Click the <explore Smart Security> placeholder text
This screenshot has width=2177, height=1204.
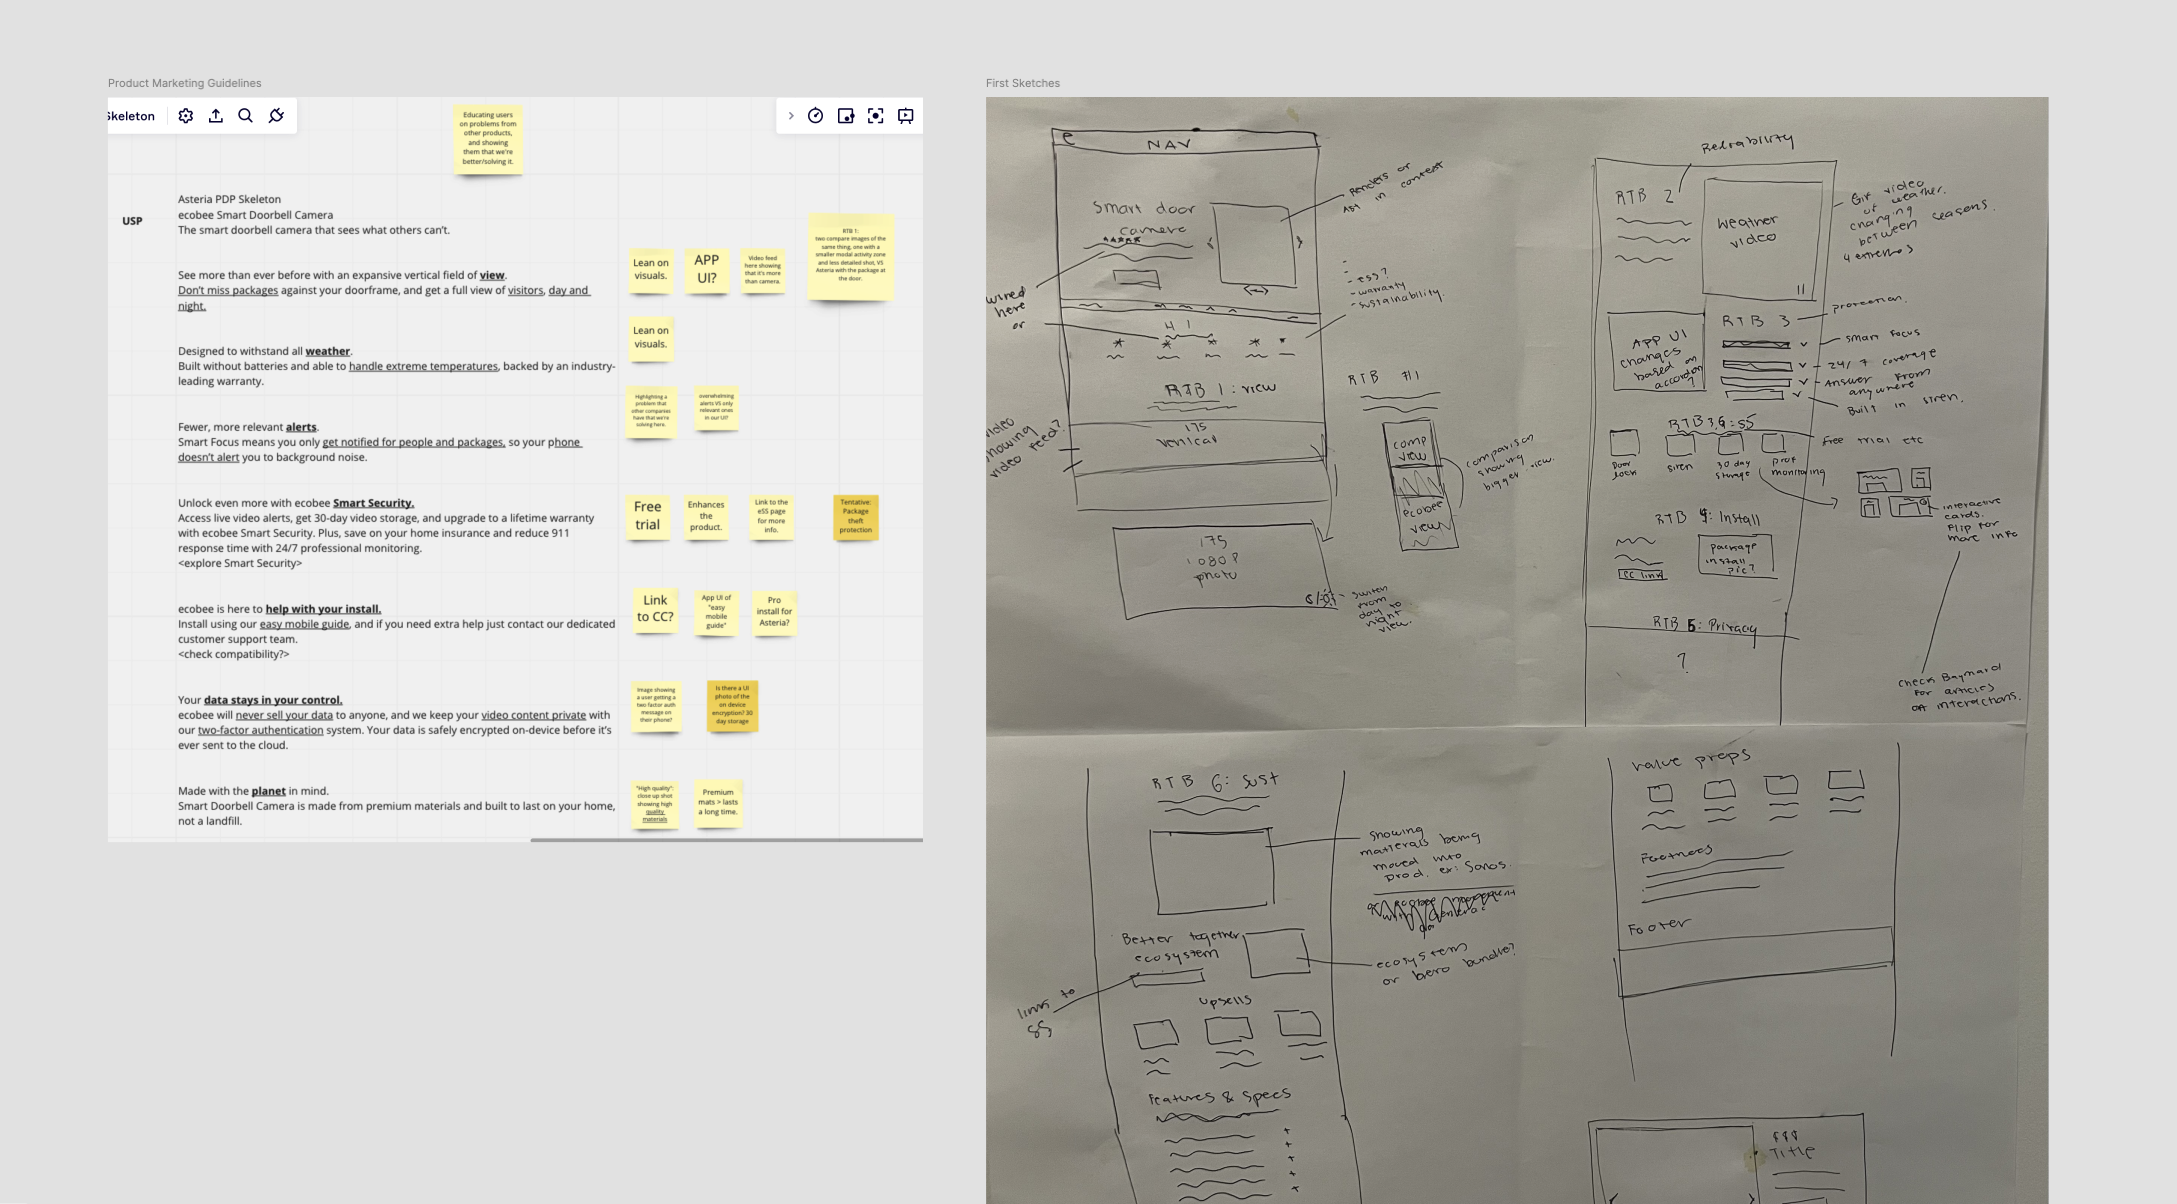pyautogui.click(x=240, y=563)
